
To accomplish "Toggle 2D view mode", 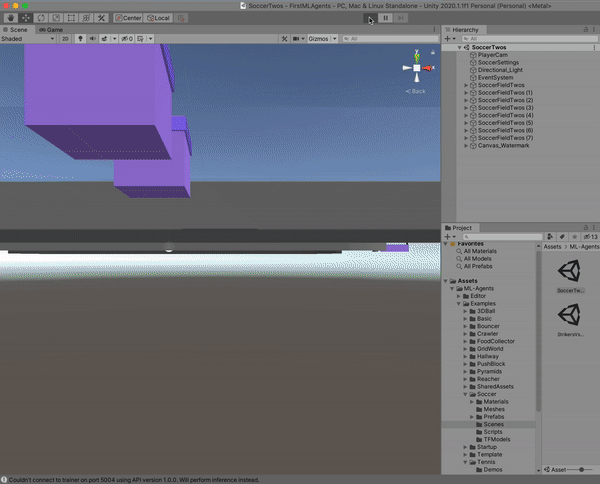I will (x=65, y=39).
